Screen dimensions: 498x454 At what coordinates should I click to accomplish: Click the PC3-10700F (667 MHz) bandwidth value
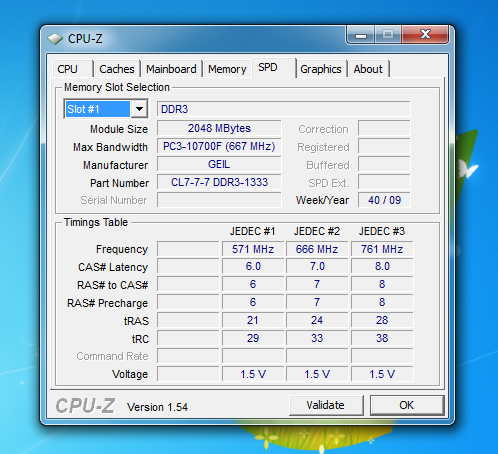pos(219,146)
